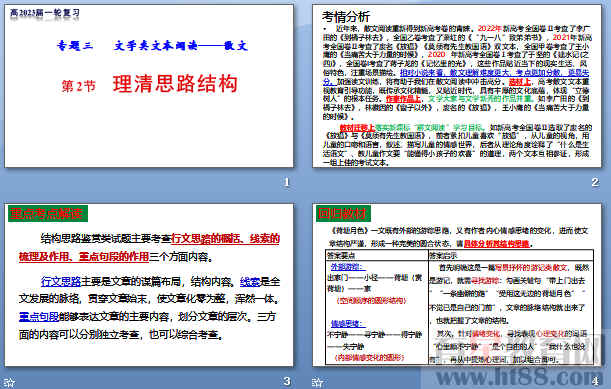Click the slide number 2 label

(595, 182)
